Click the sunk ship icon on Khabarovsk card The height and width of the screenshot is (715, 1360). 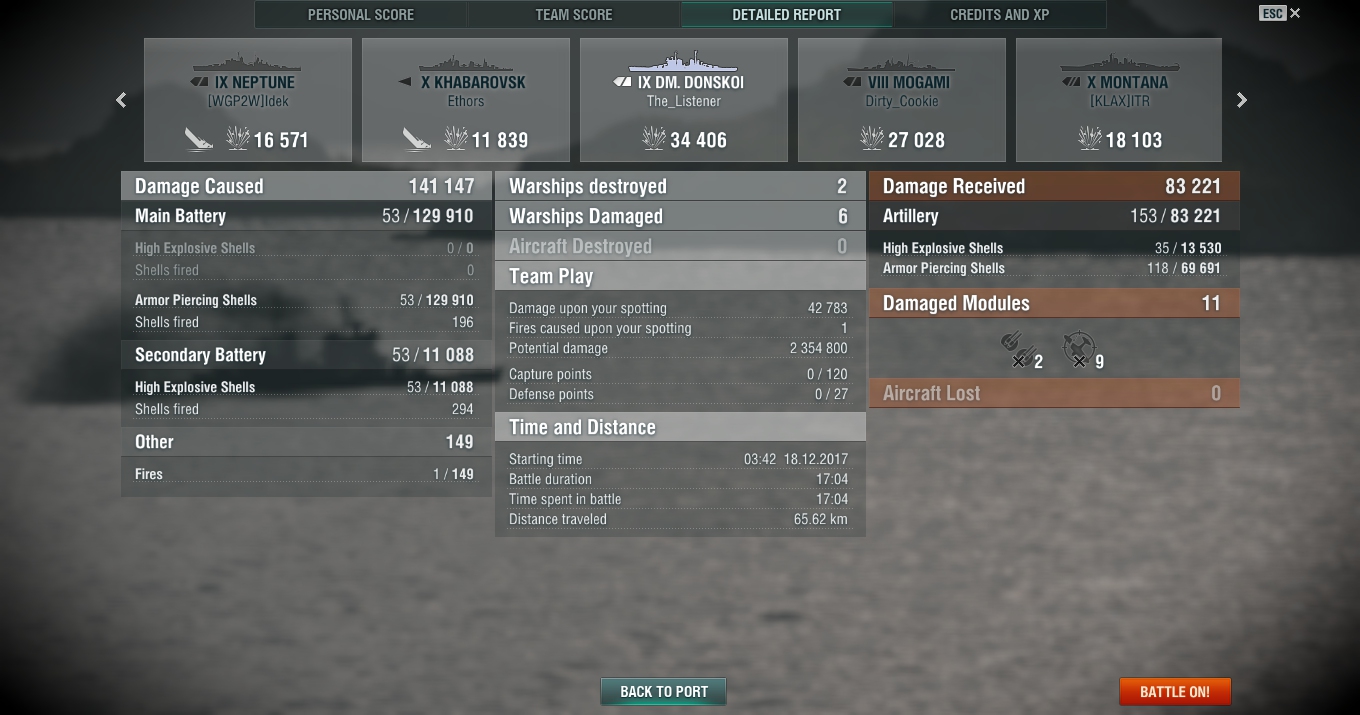(x=416, y=139)
